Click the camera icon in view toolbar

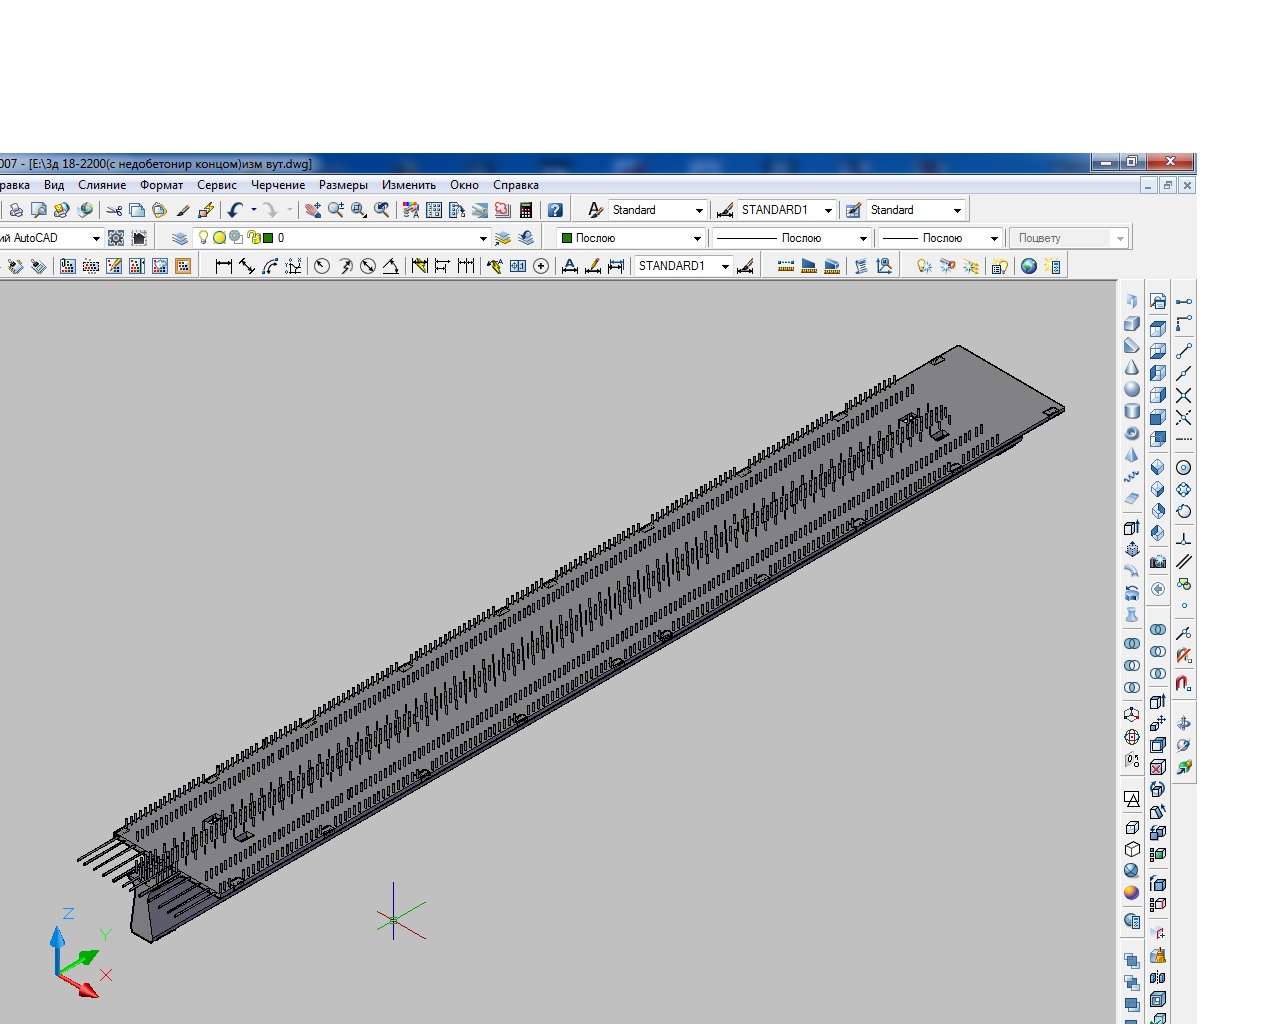point(1158,562)
